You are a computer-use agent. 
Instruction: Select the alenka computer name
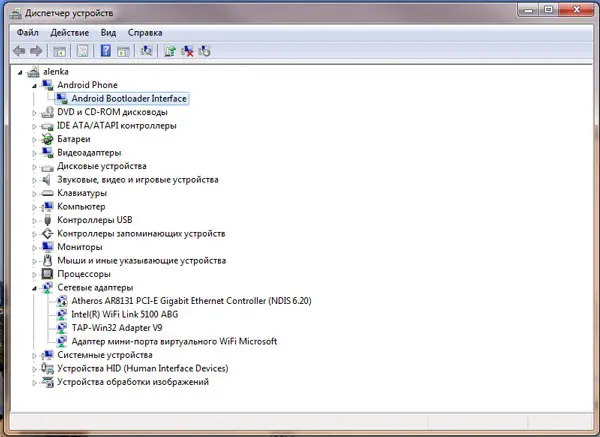(x=56, y=72)
